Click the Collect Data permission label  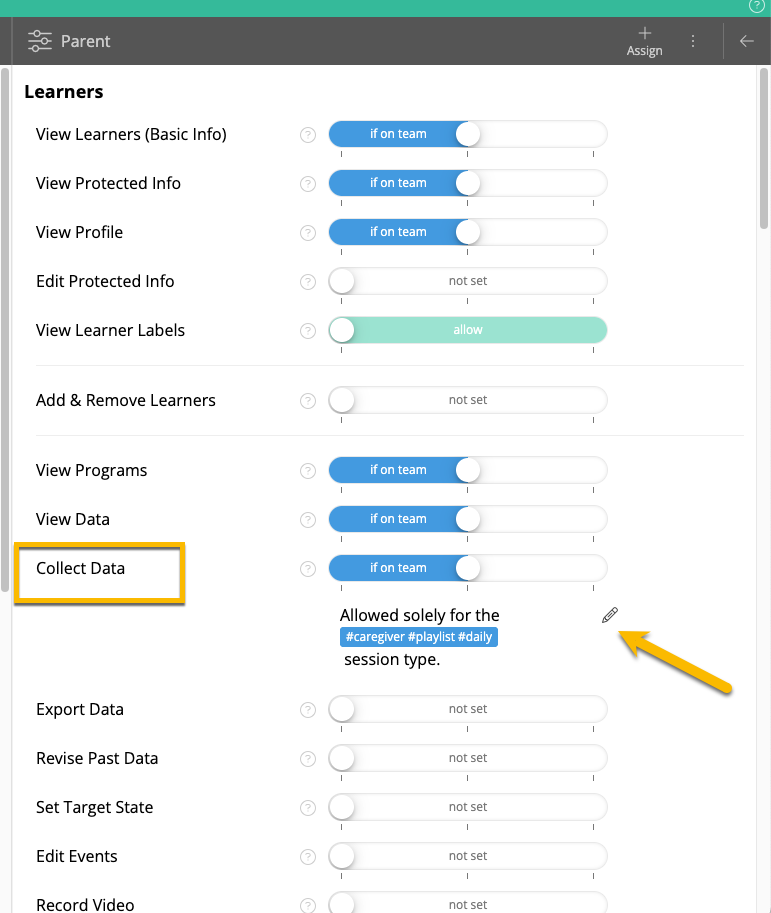pos(81,568)
